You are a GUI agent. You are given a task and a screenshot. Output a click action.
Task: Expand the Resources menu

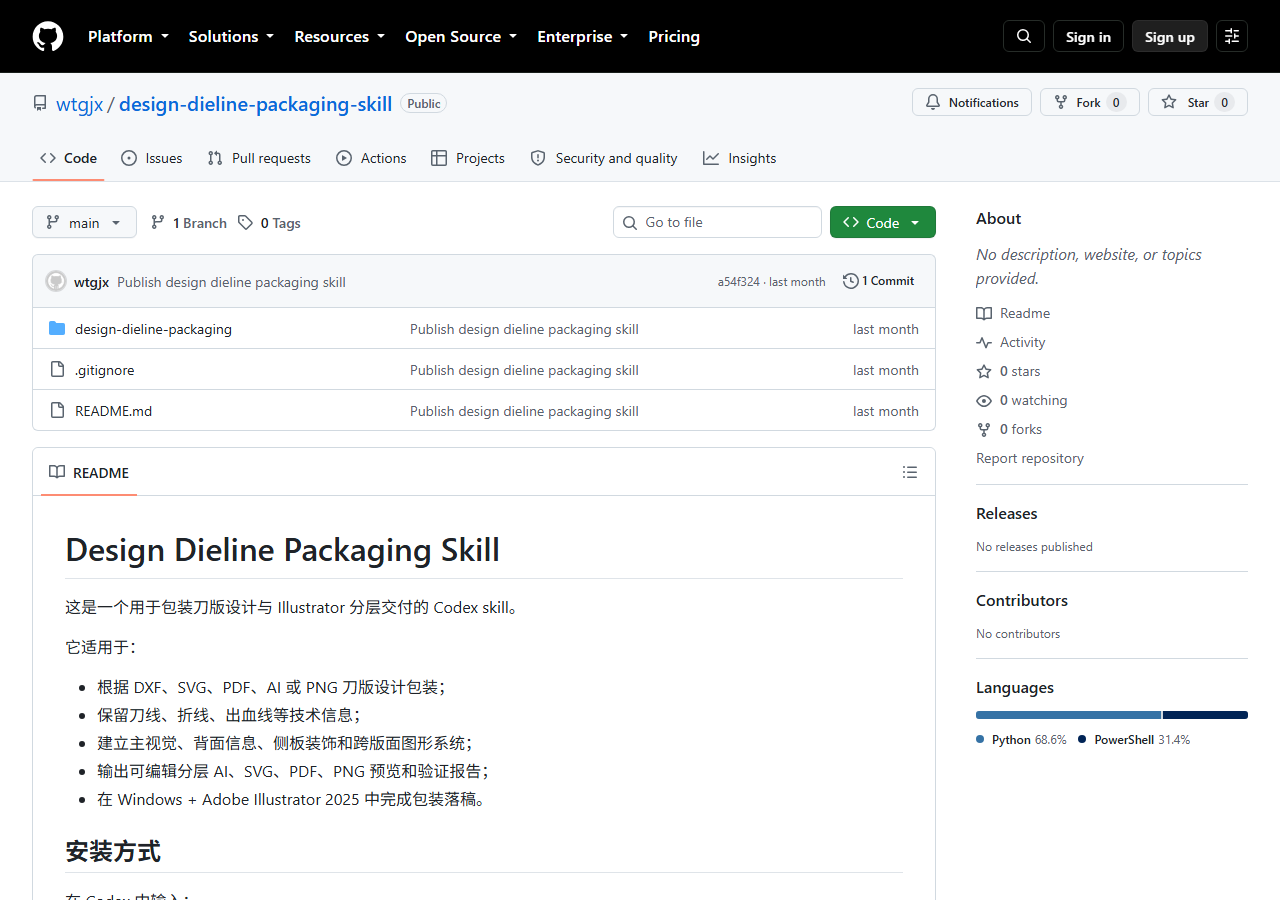(339, 36)
